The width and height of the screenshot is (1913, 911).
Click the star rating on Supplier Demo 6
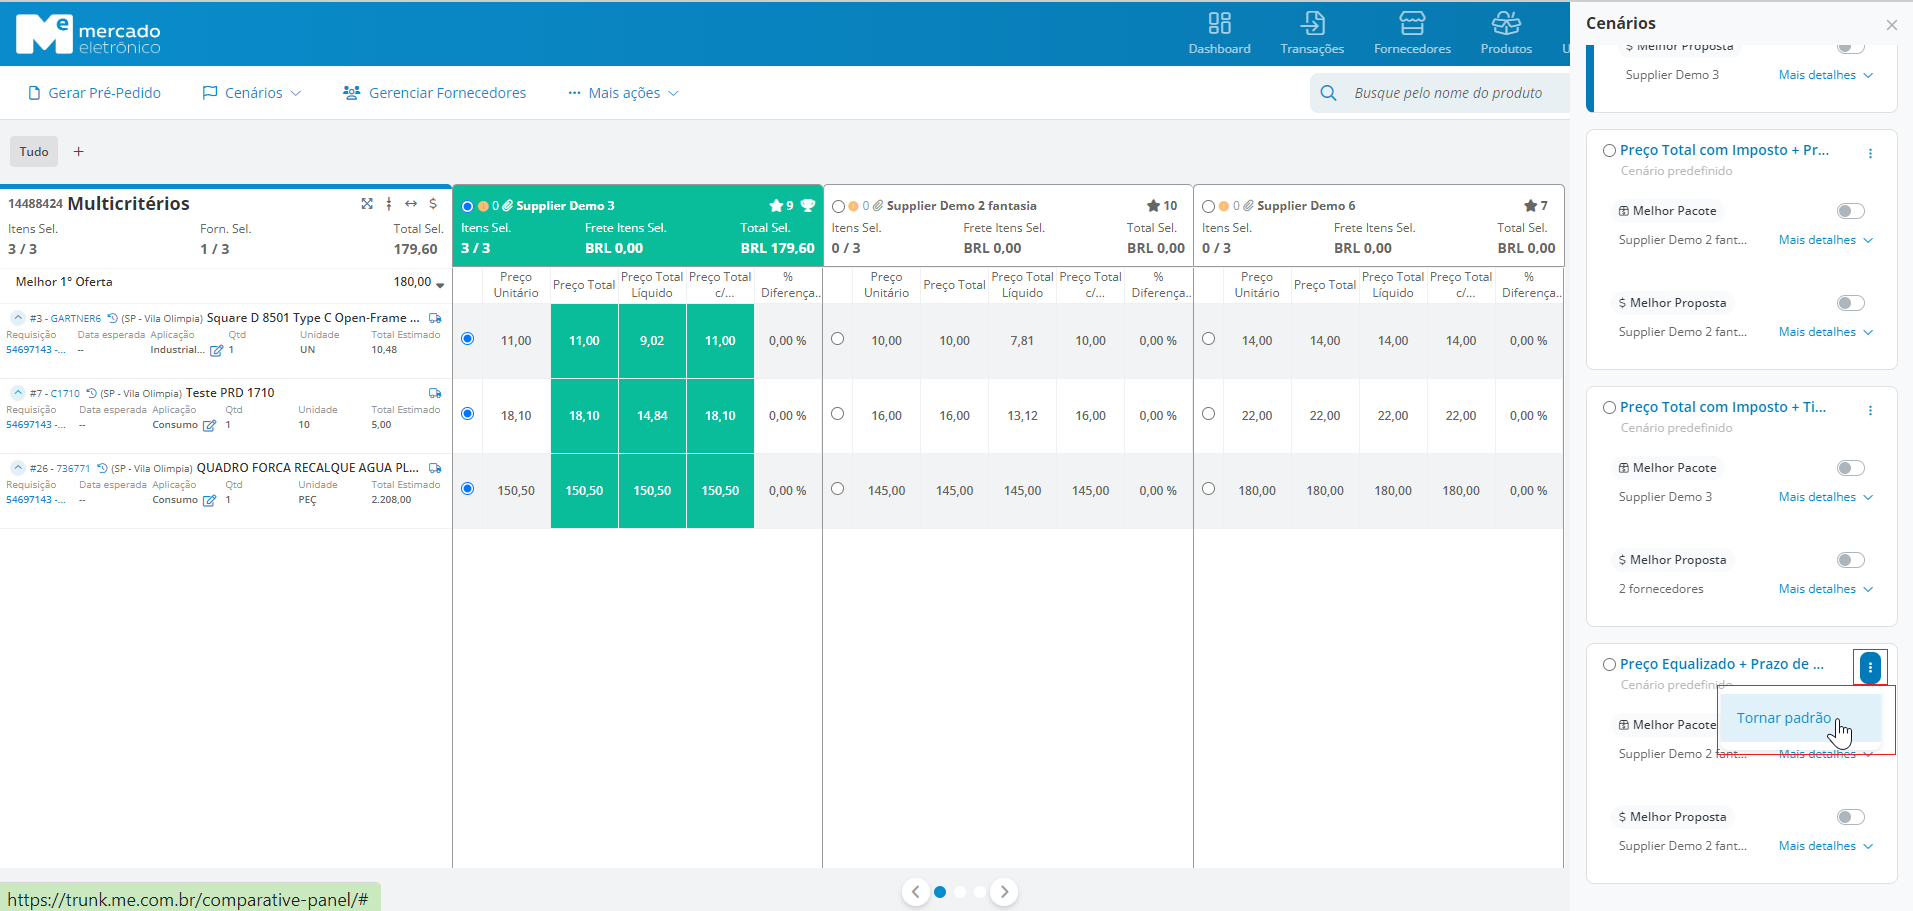click(x=1536, y=206)
